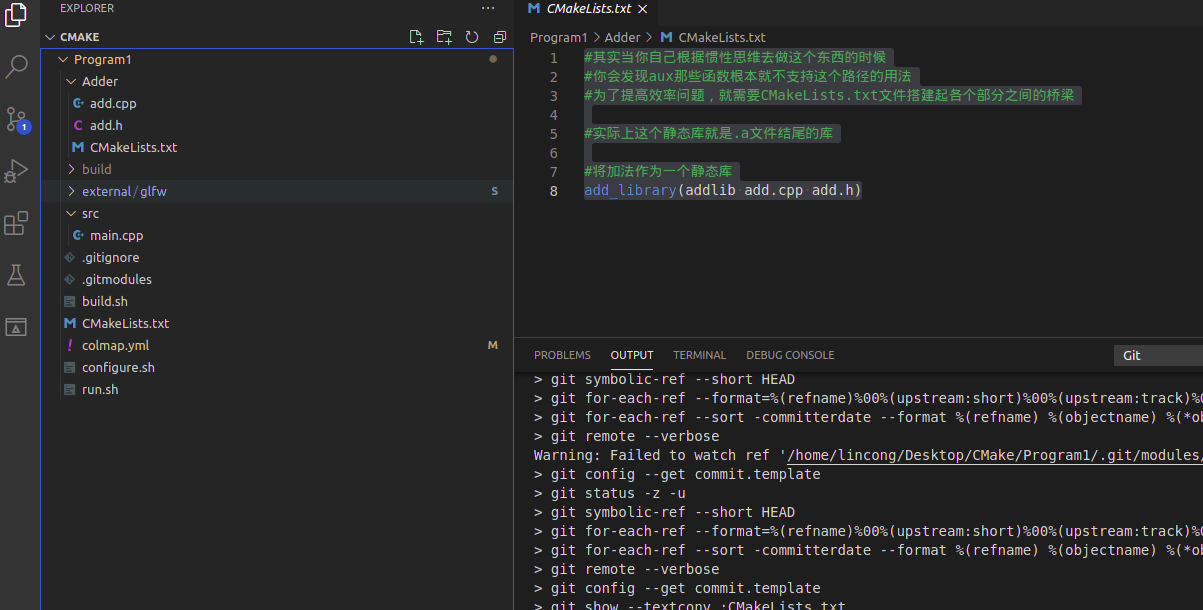Click the 'git status -z -u' output line
Viewport: 1203px width, 610px height.
[x=618, y=493]
